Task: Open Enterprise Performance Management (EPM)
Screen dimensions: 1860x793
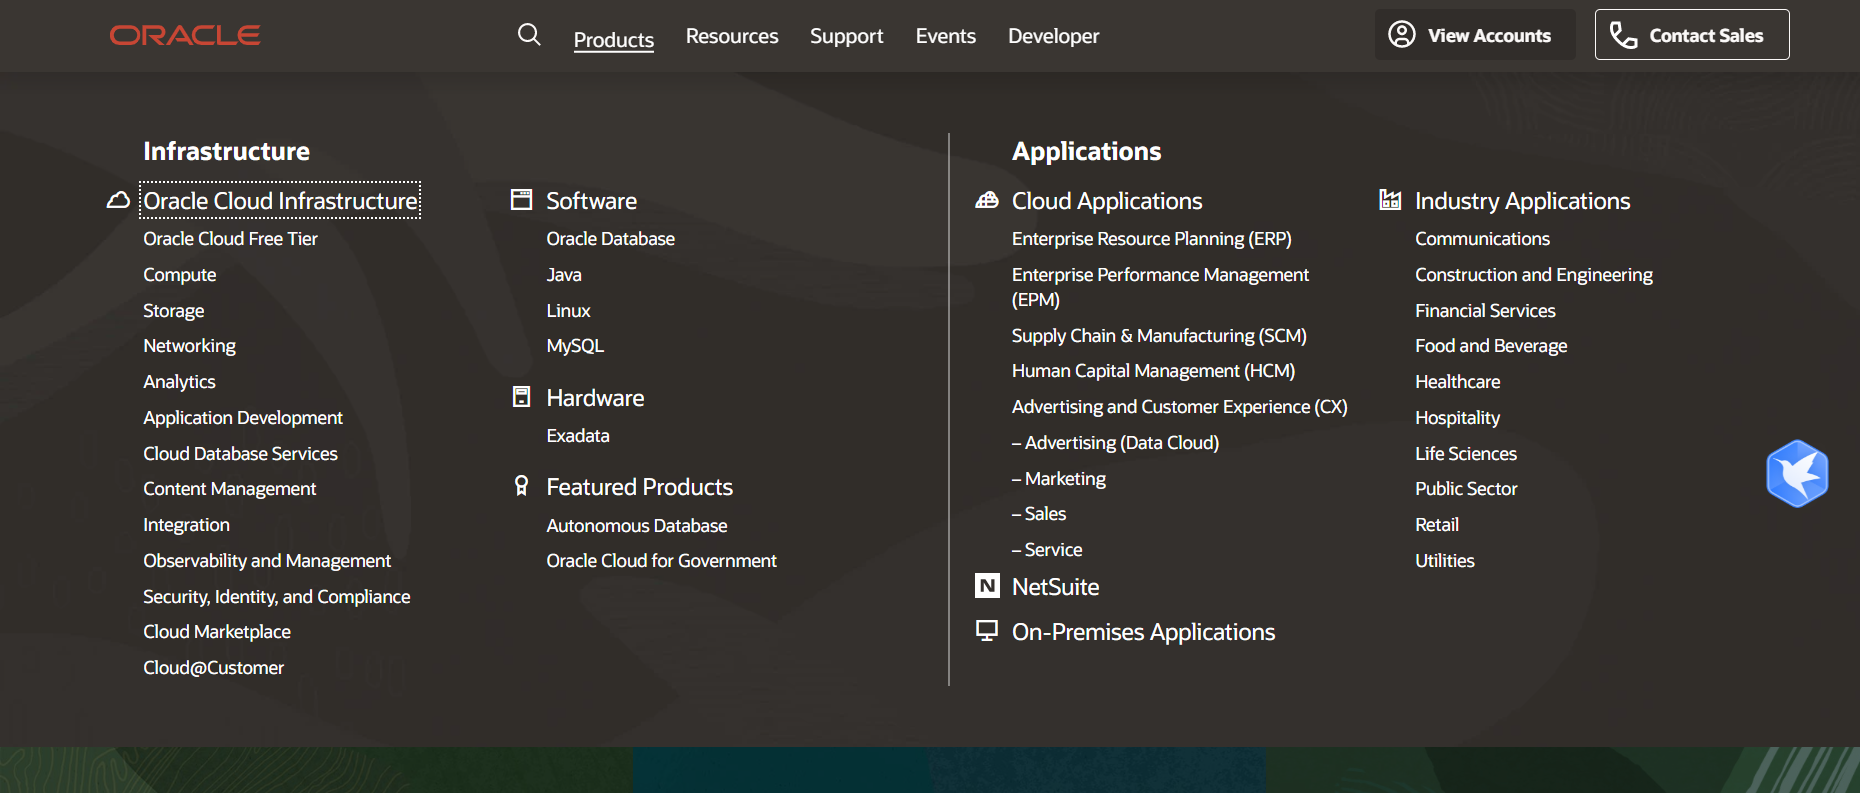Action: pyautogui.click(x=1160, y=287)
